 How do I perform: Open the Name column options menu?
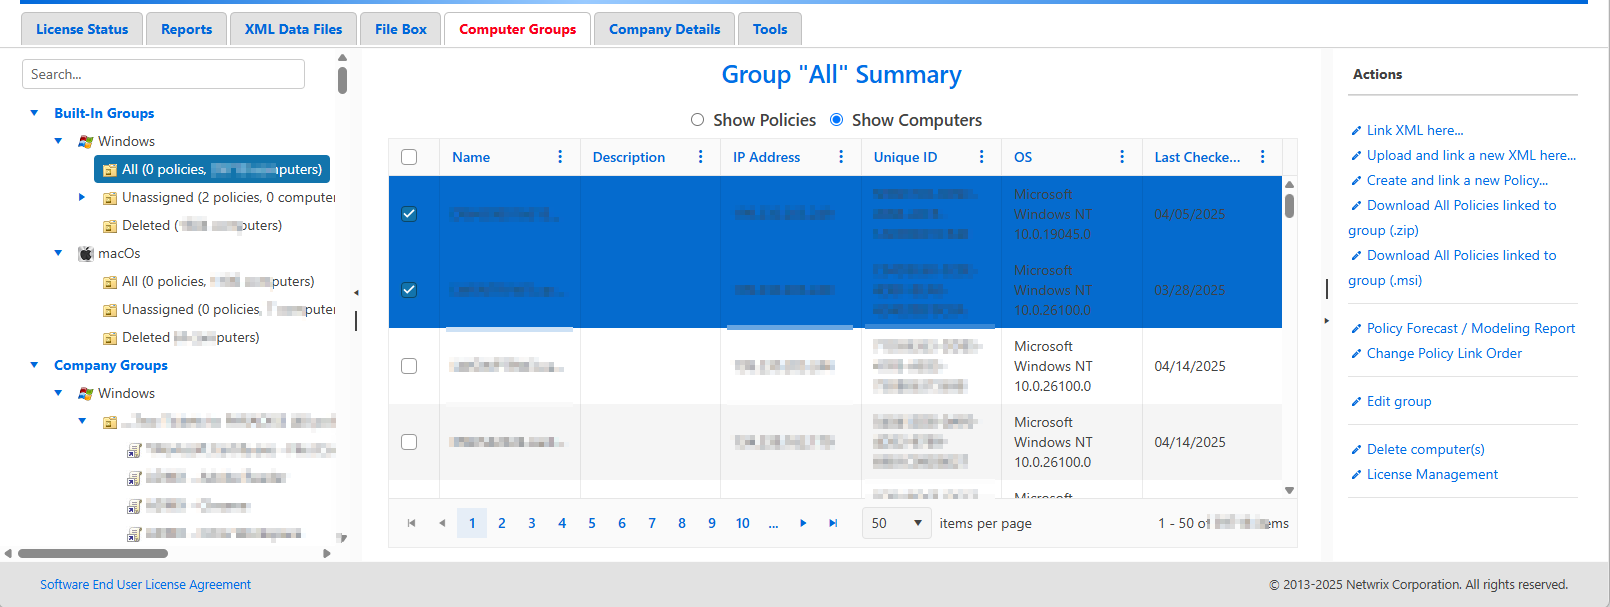560,157
